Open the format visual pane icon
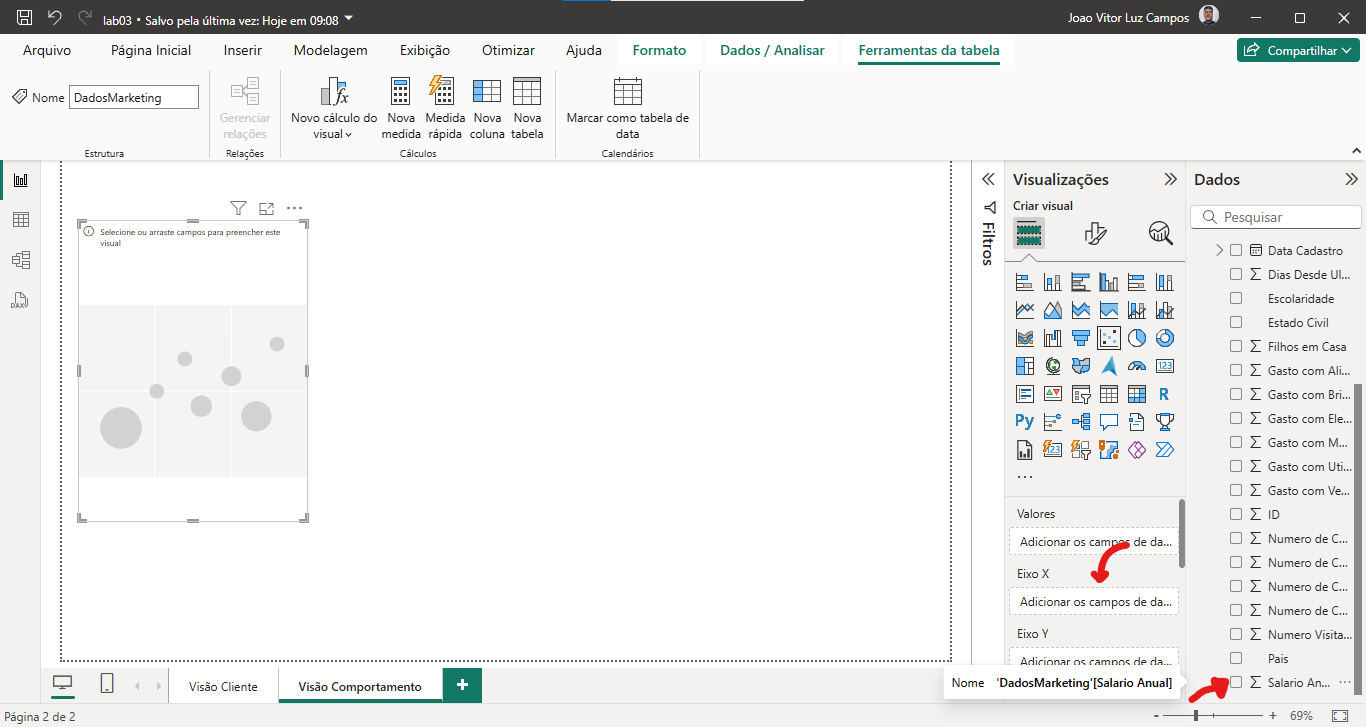Image resolution: width=1366 pixels, height=727 pixels. point(1095,234)
